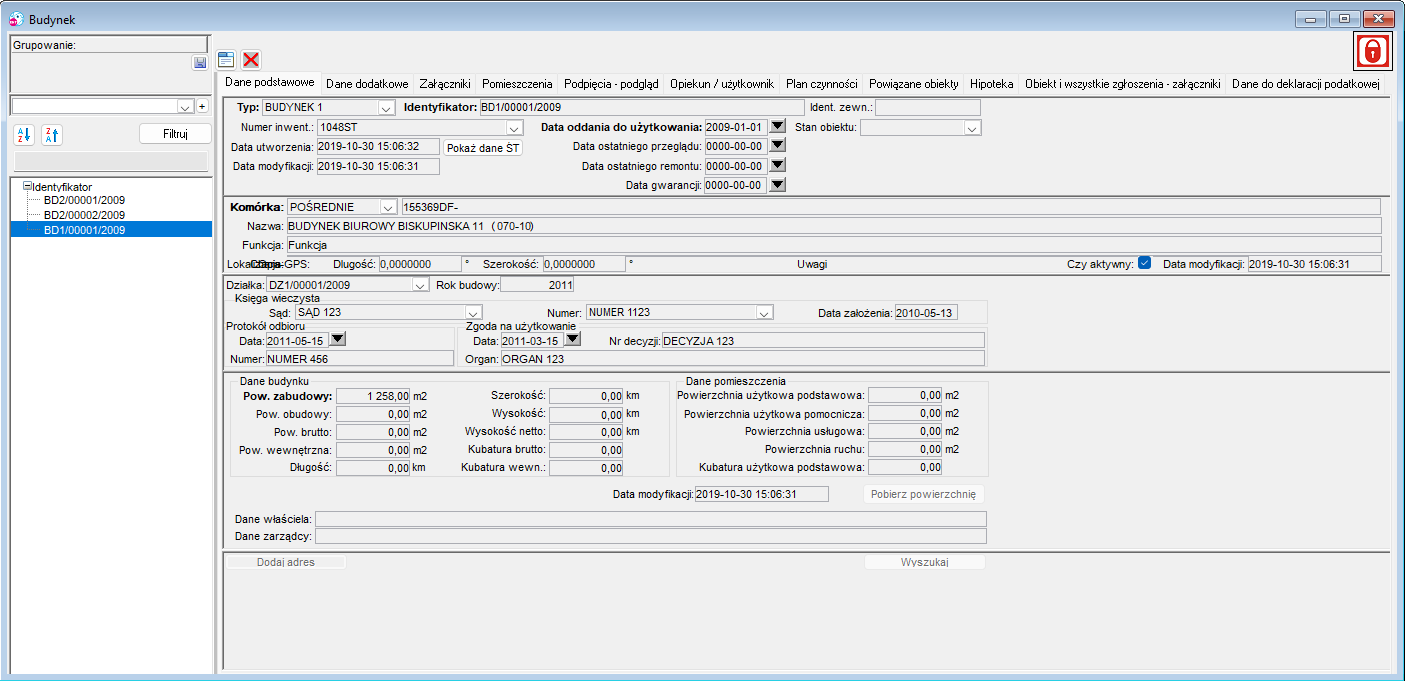Toggle the Czy aktywny checkbox
This screenshot has height=681, width=1406.
click(1145, 263)
